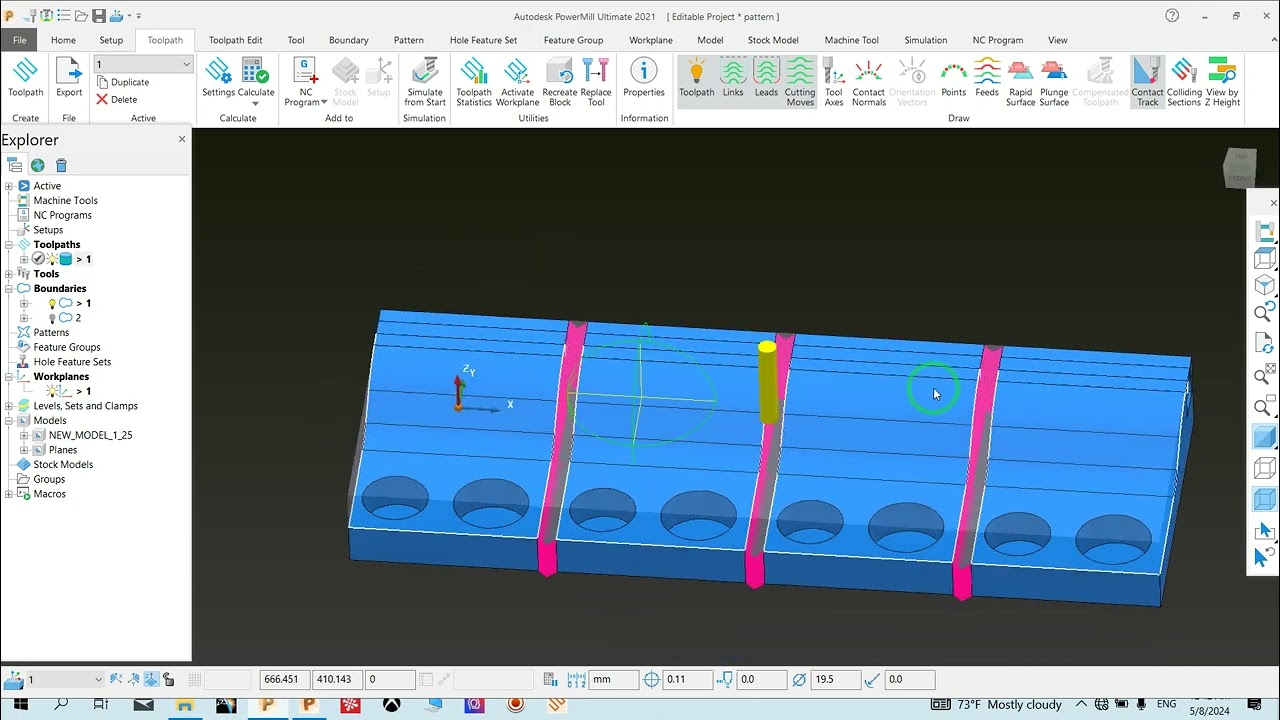Click the Rapid Surface icon
This screenshot has width=1280, height=720.
tap(1020, 72)
